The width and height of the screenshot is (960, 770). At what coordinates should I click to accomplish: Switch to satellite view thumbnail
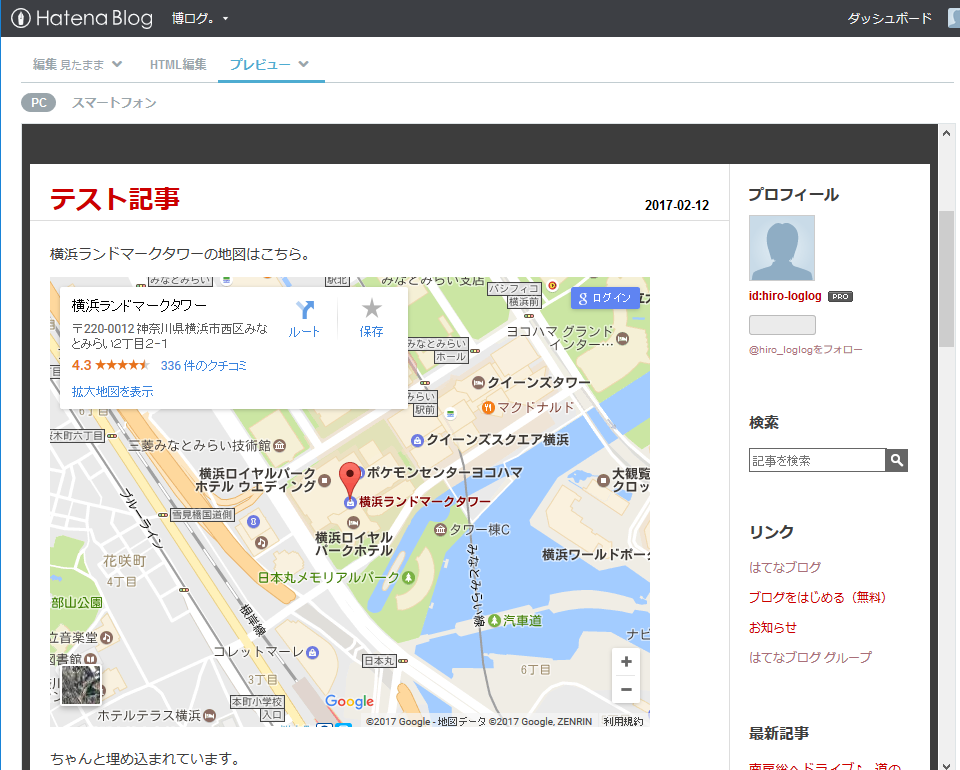click(81, 684)
